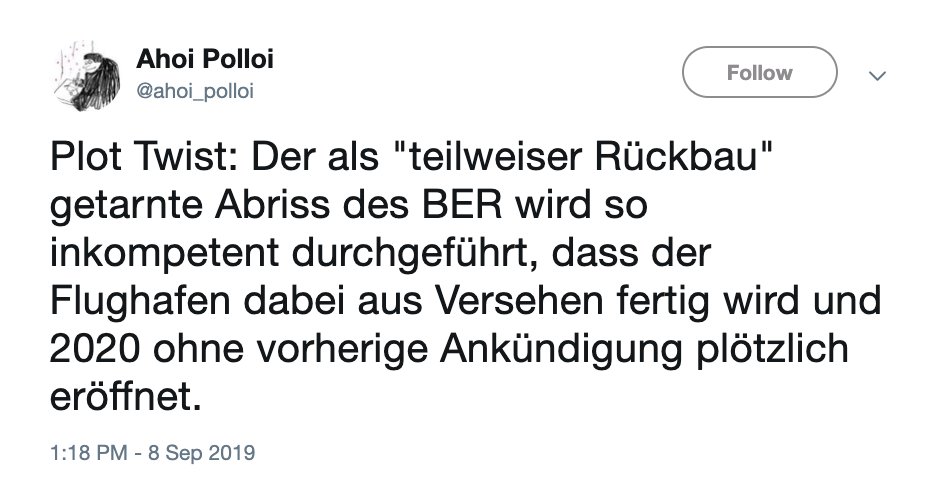The width and height of the screenshot is (940, 482).
Task: Open the Ahoi Polloi display name link
Action: coord(205,59)
